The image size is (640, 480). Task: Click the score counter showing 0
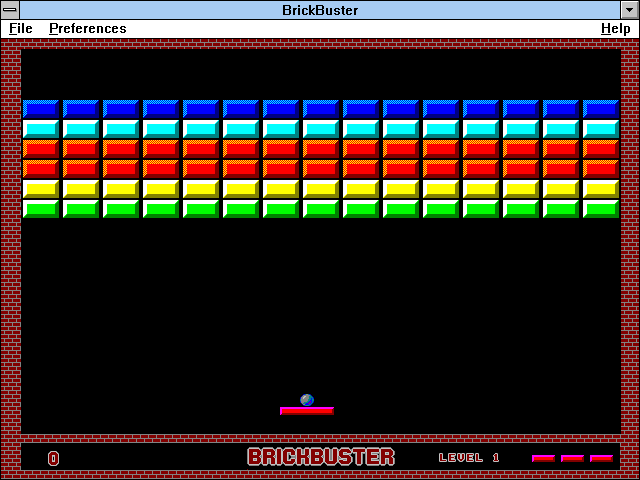(54, 458)
